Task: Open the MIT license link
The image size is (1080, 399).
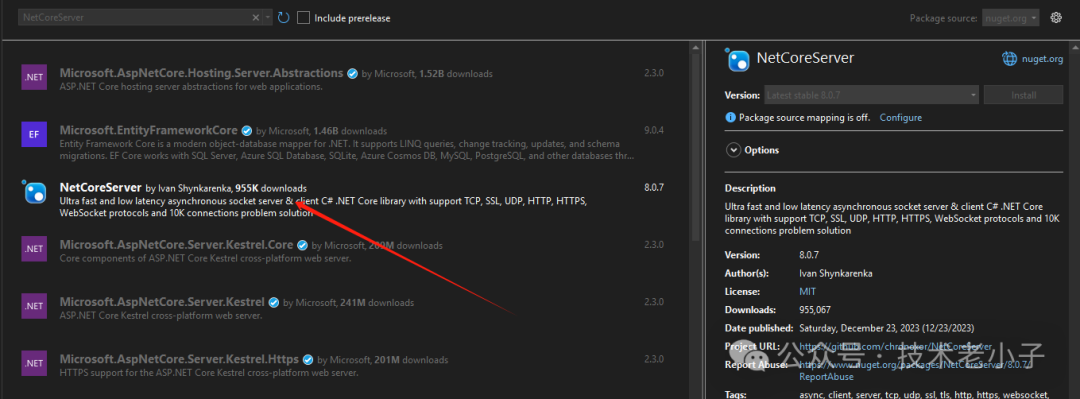Action: point(807,291)
